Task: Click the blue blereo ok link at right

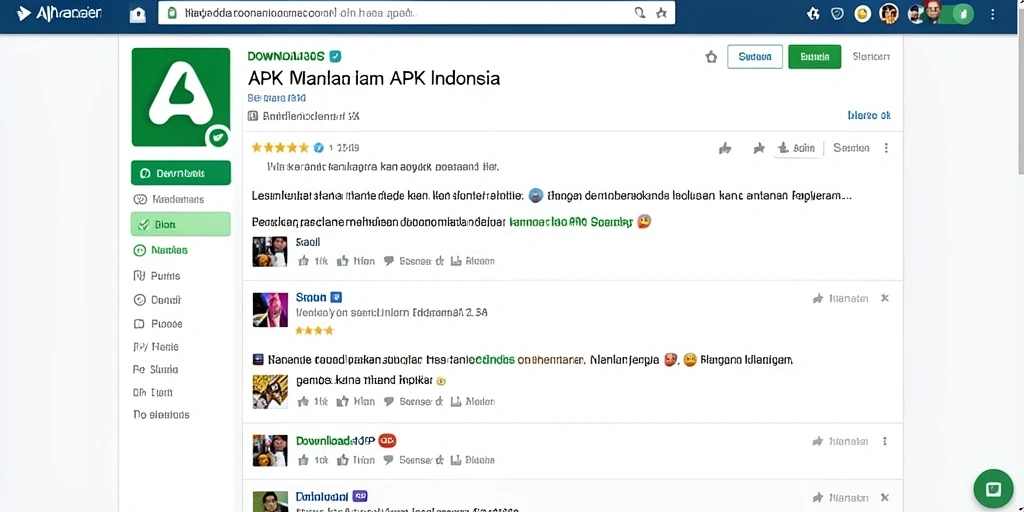Action: (x=869, y=116)
